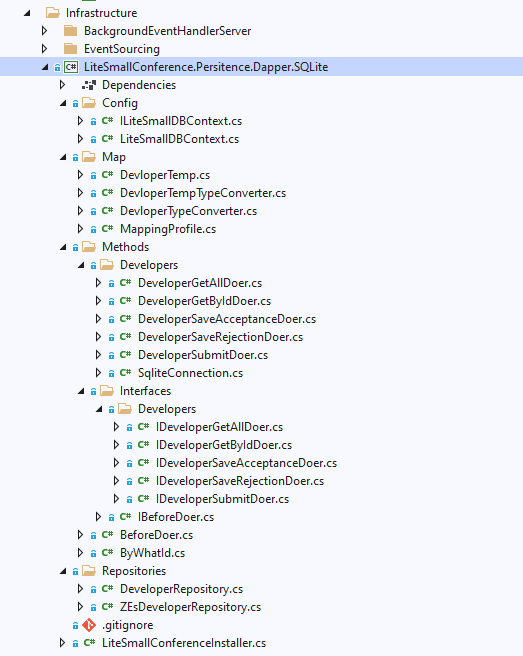Click the C# file icon of MappingProfile.cs
This screenshot has width=523, height=656.
pyautogui.click(x=108, y=228)
